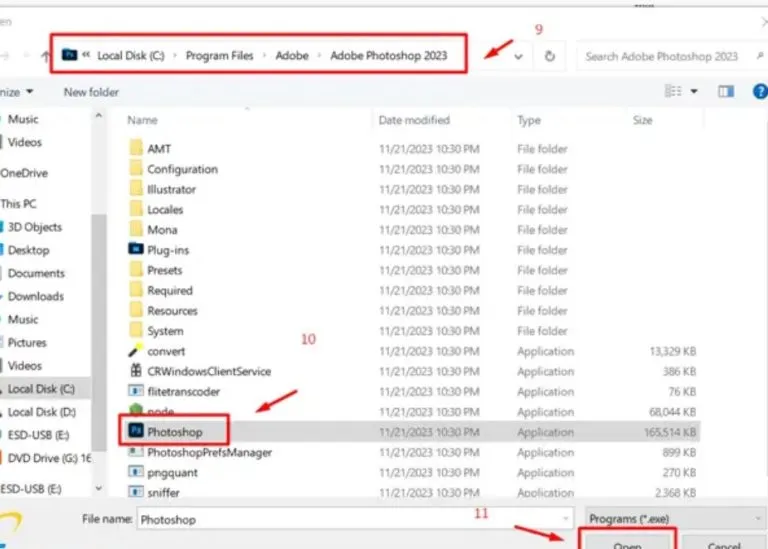768x549 pixels.
Task: Click the 386 KB size value
Action: (x=679, y=371)
